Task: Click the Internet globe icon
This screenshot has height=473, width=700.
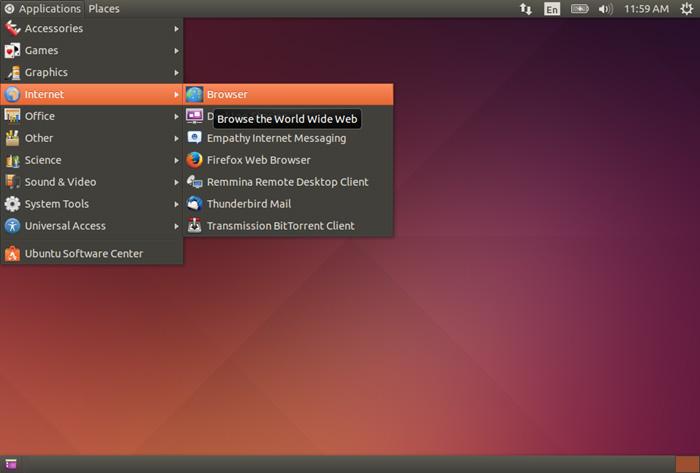Action: click(12, 94)
